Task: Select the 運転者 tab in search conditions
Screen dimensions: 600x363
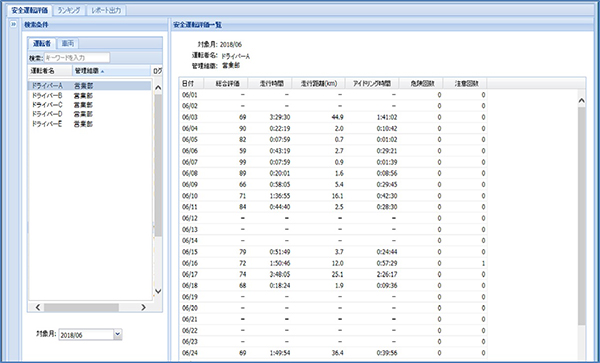Action: point(42,44)
